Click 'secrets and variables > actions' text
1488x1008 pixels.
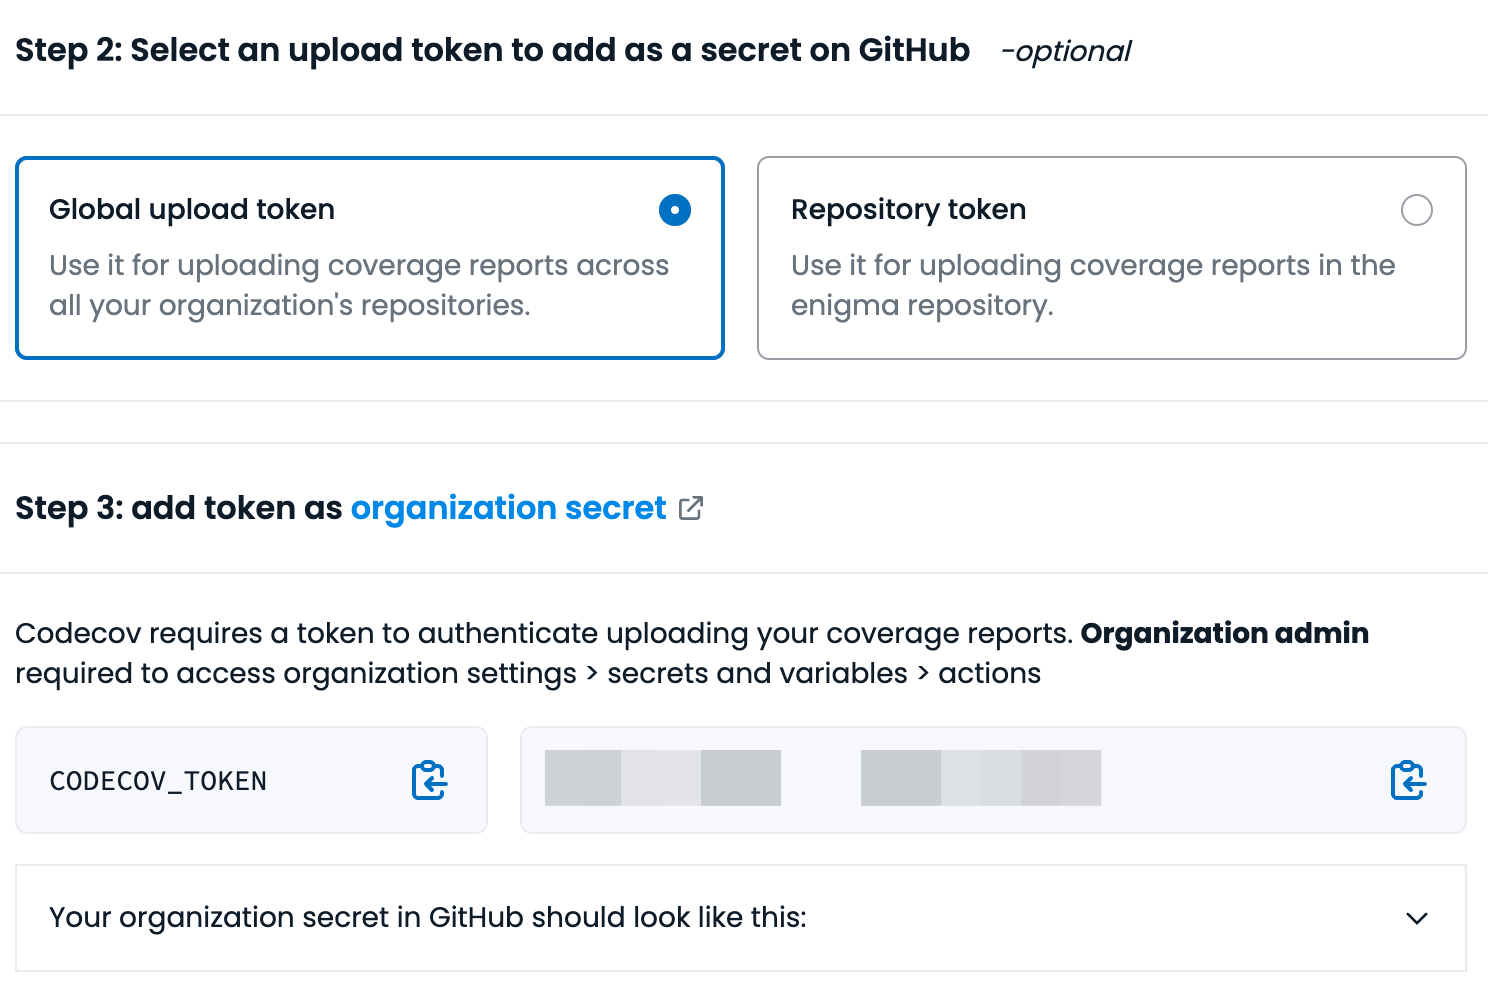pyautogui.click(x=823, y=674)
